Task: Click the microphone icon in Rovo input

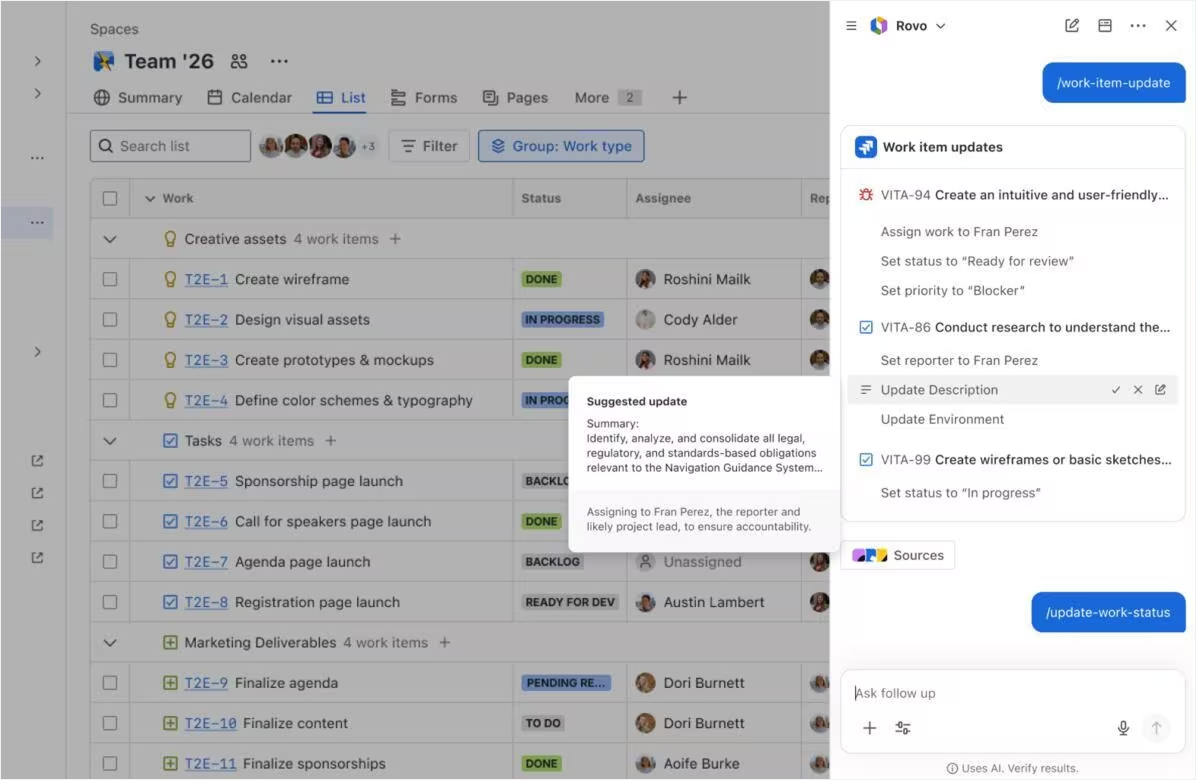Action: (x=1123, y=728)
